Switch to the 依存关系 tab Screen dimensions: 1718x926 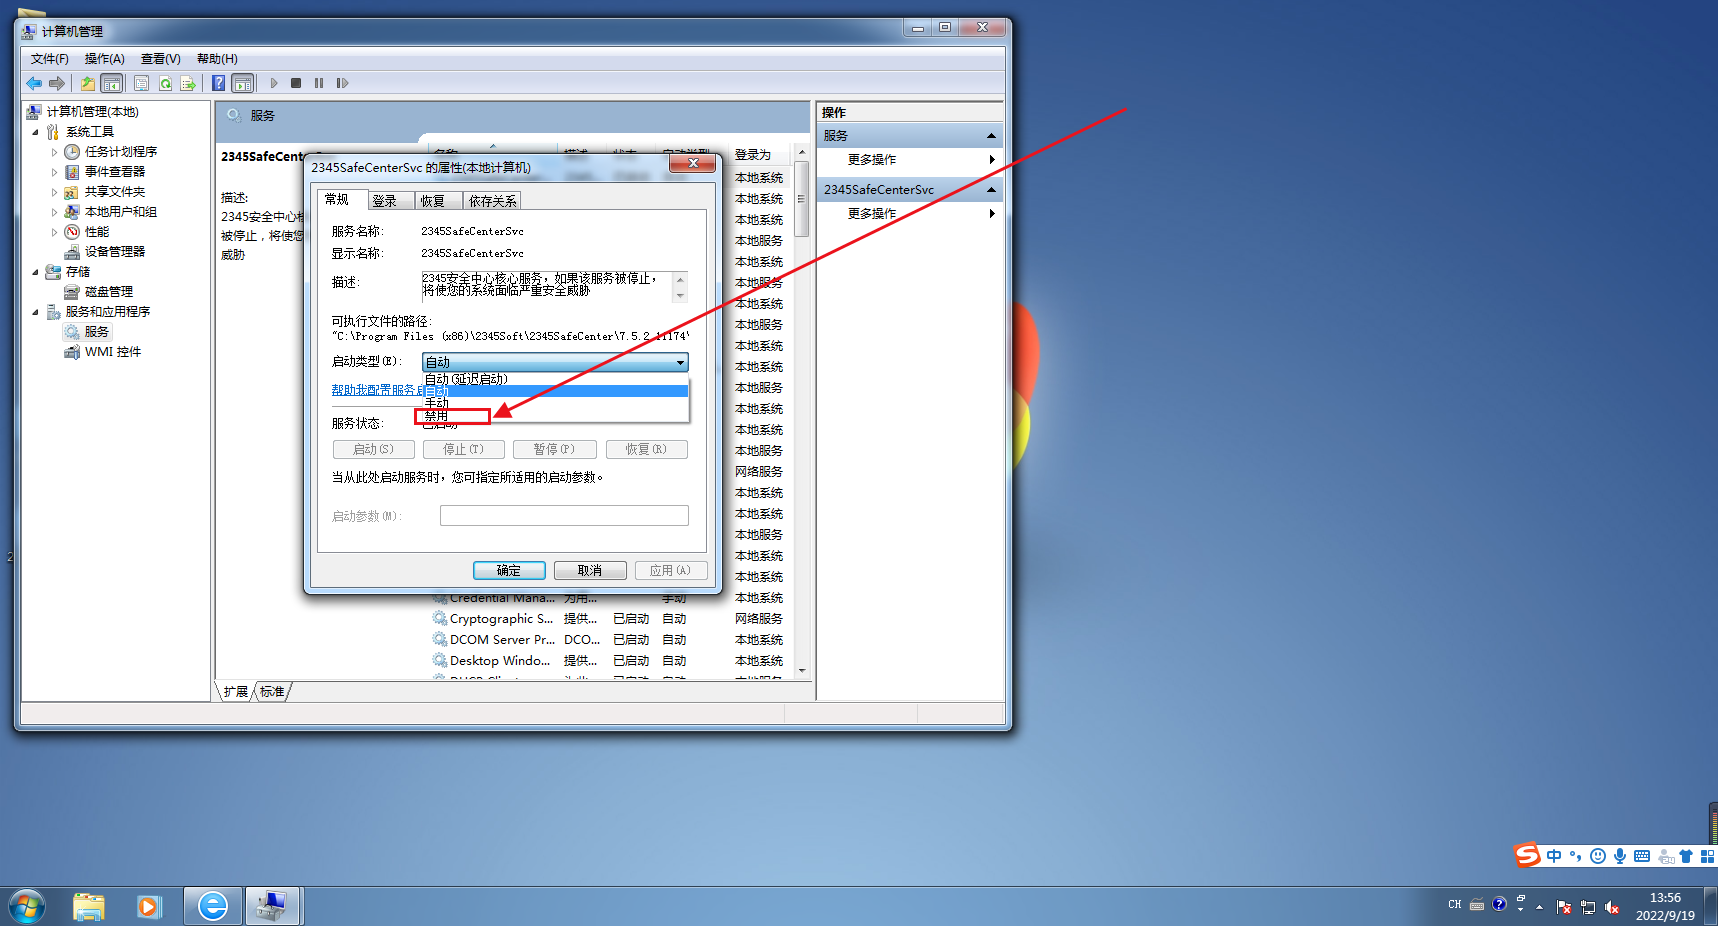pyautogui.click(x=492, y=201)
